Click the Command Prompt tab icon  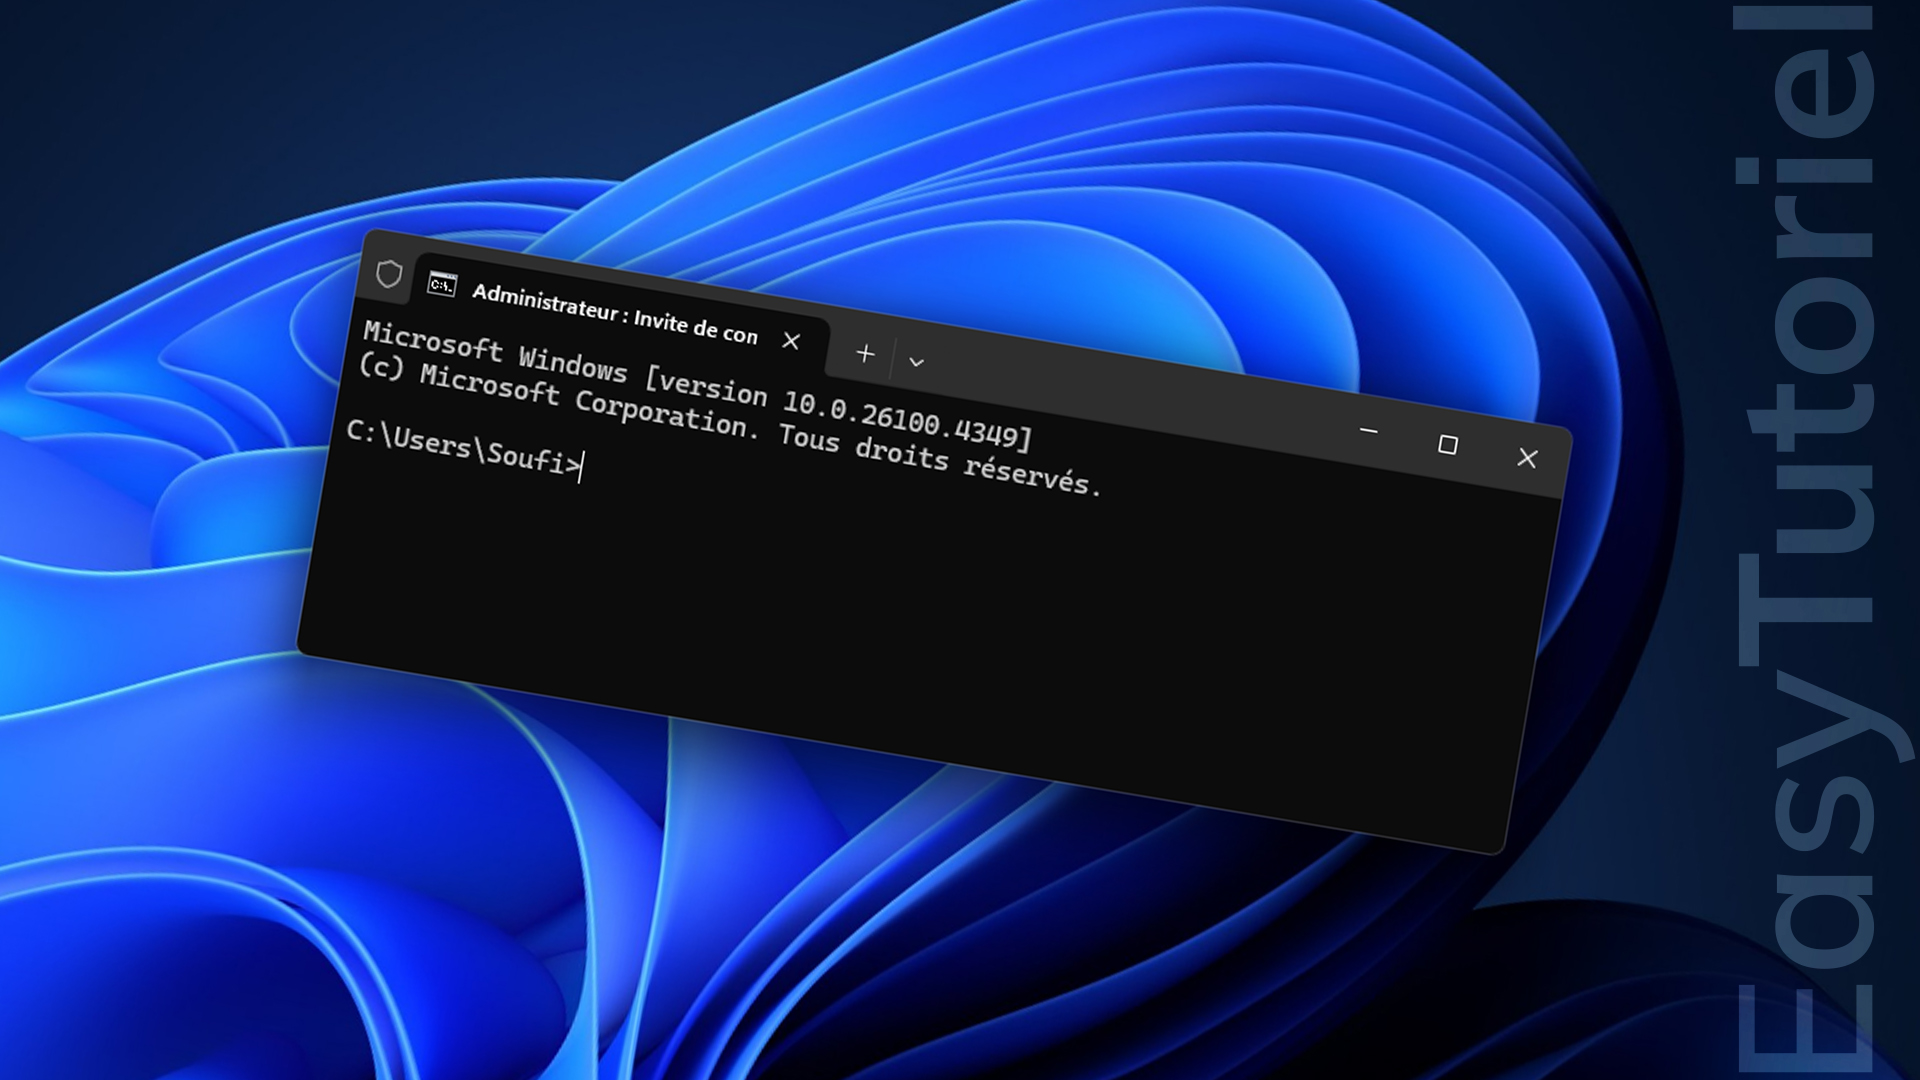click(x=442, y=285)
